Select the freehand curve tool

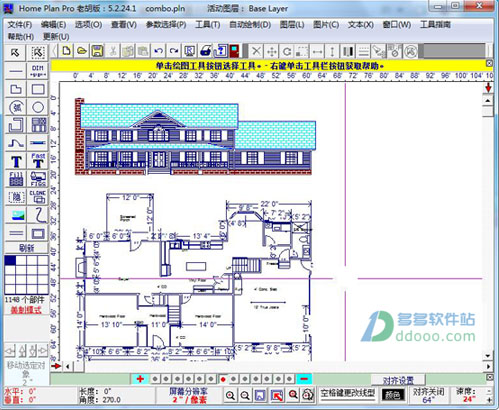pos(38,215)
